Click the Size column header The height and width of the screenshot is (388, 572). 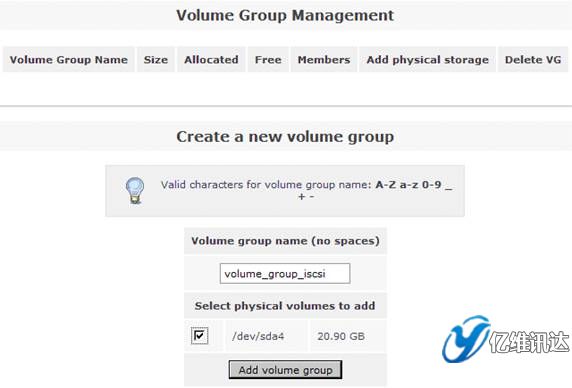pyautogui.click(x=156, y=59)
